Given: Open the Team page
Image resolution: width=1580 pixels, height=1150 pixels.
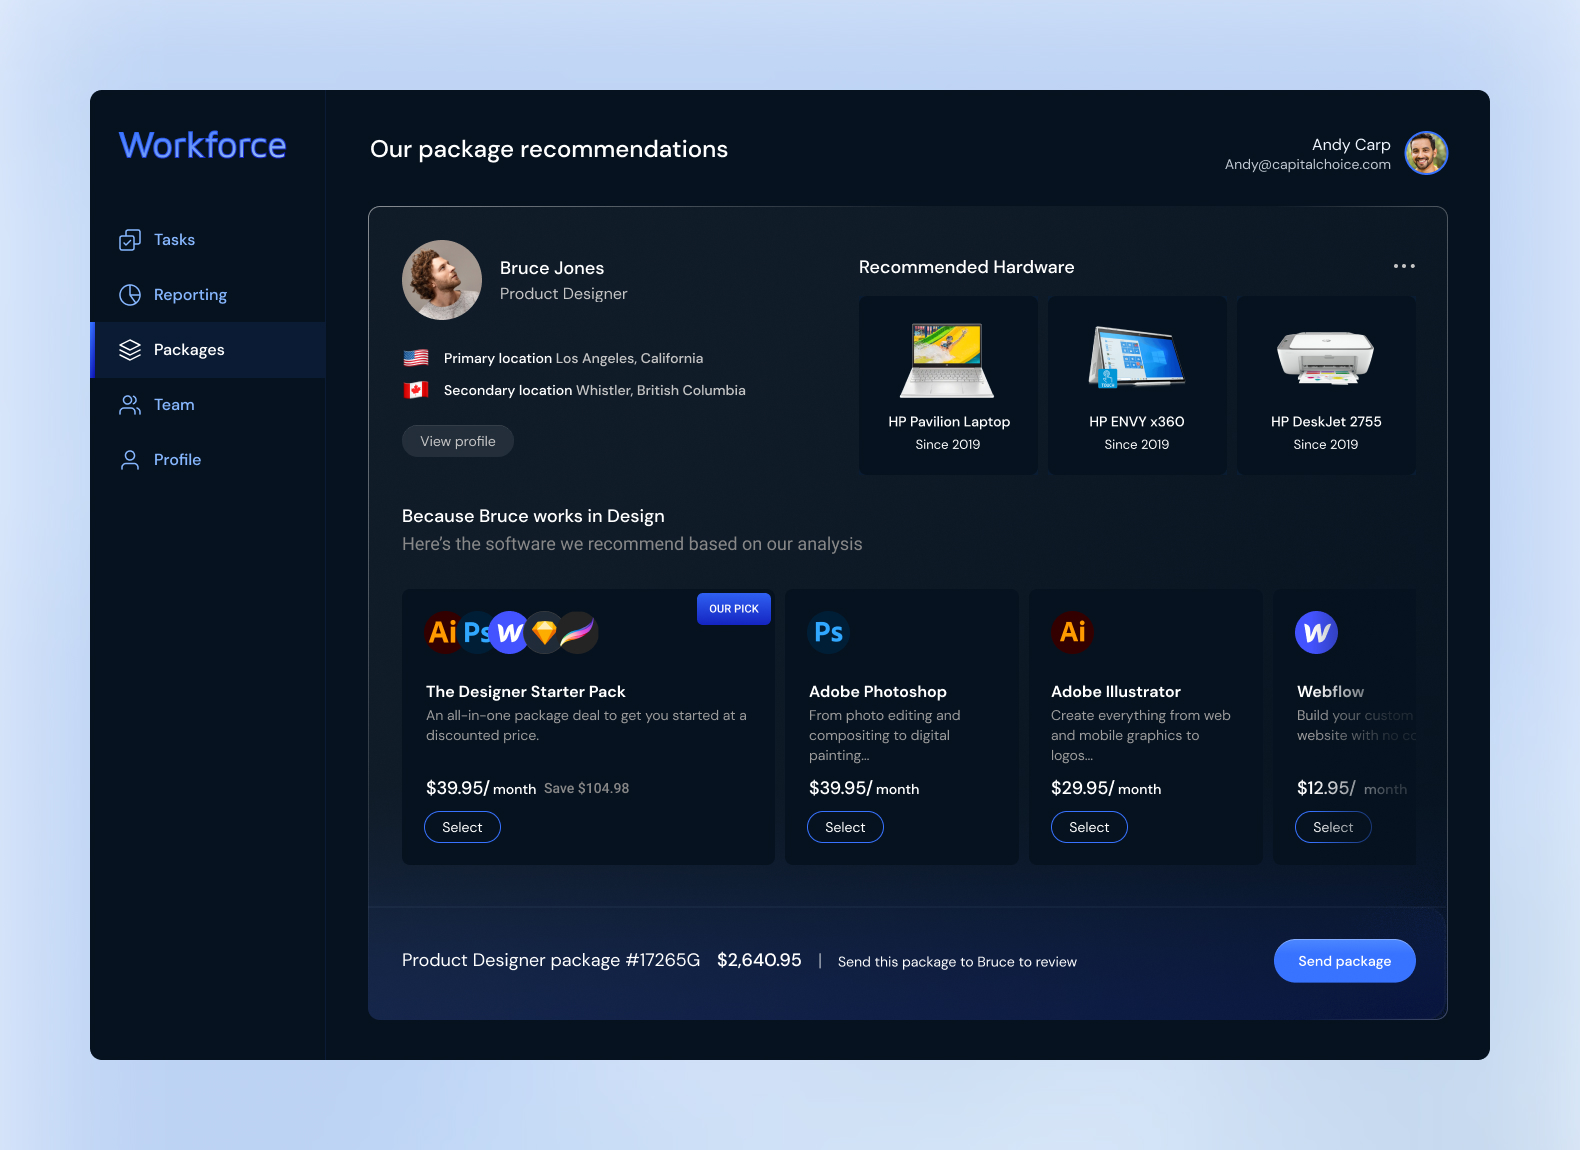Looking at the screenshot, I should point(208,405).
